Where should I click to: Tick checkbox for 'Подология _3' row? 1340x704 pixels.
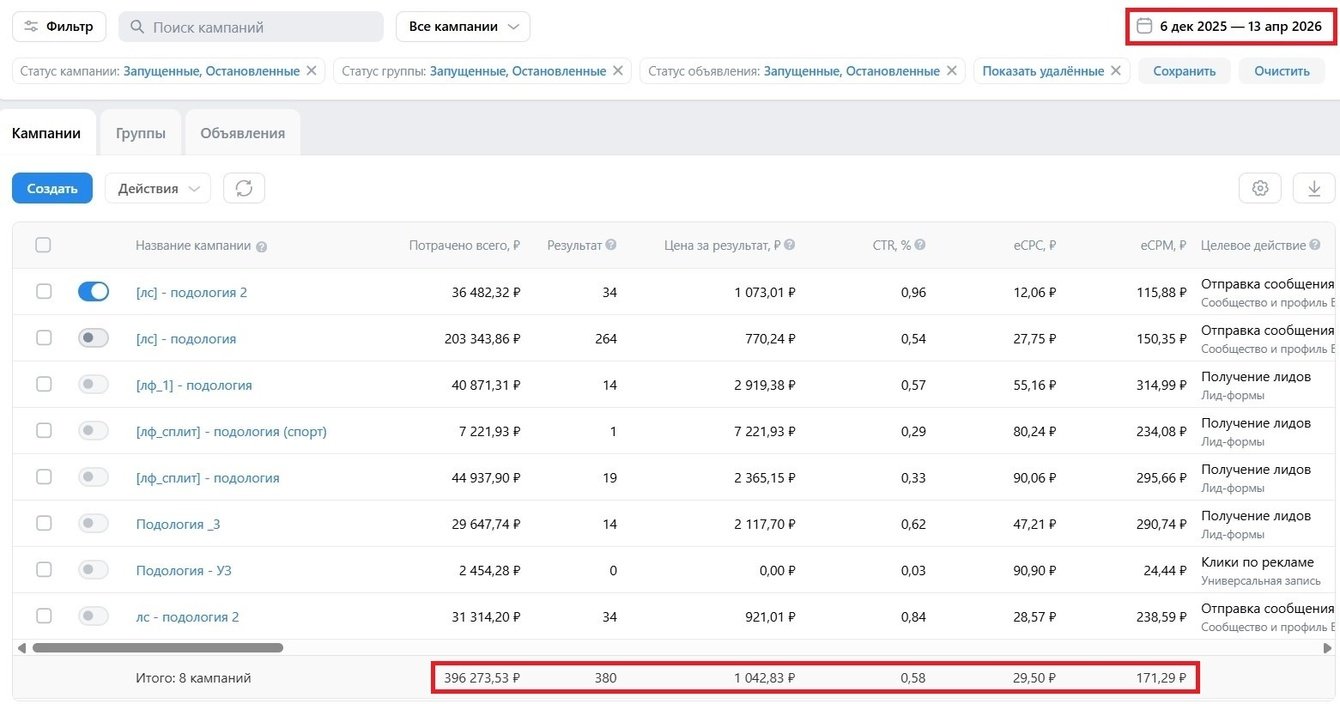(43, 523)
